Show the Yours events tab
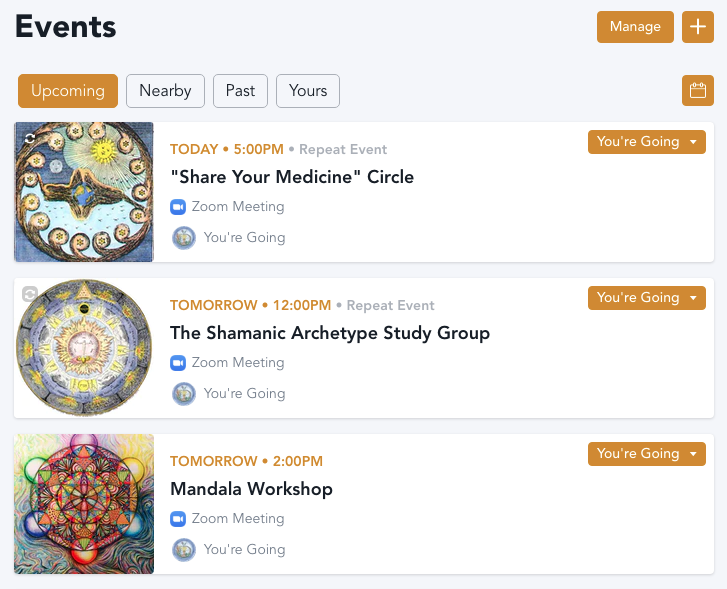The image size is (727, 589). pyautogui.click(x=308, y=91)
